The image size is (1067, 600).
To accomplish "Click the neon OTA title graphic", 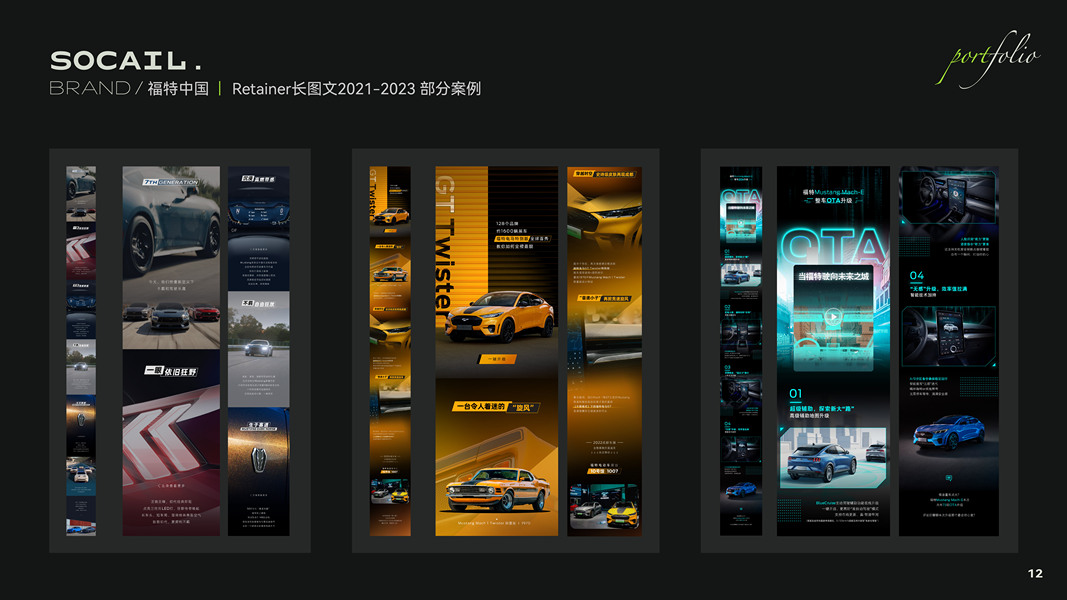I will (x=834, y=246).
